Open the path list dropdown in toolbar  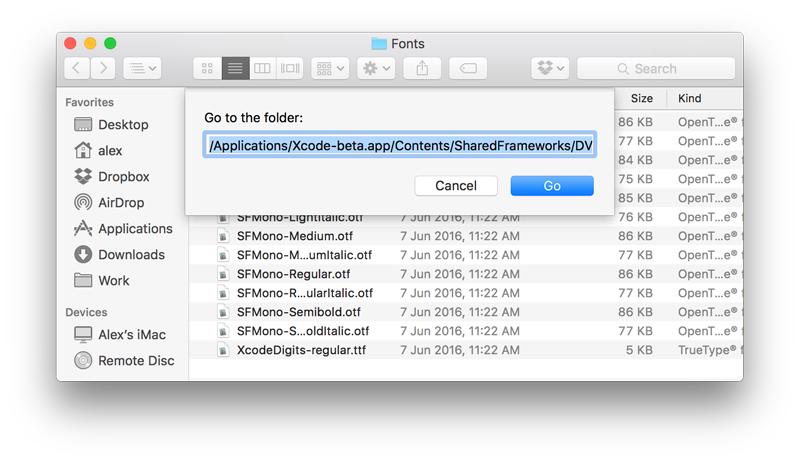click(142, 68)
